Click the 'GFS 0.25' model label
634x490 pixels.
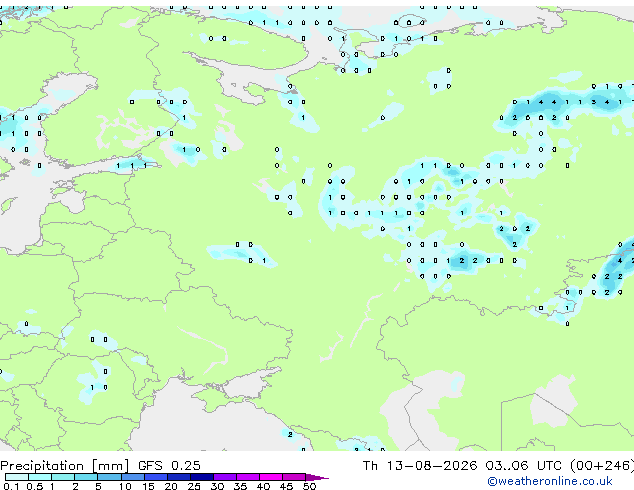[x=169, y=465]
